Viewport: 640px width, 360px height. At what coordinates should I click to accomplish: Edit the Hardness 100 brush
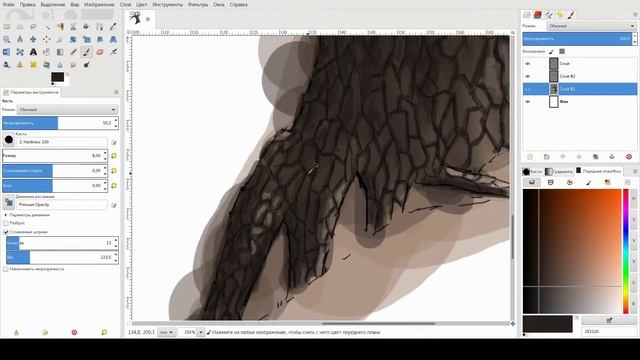114,142
